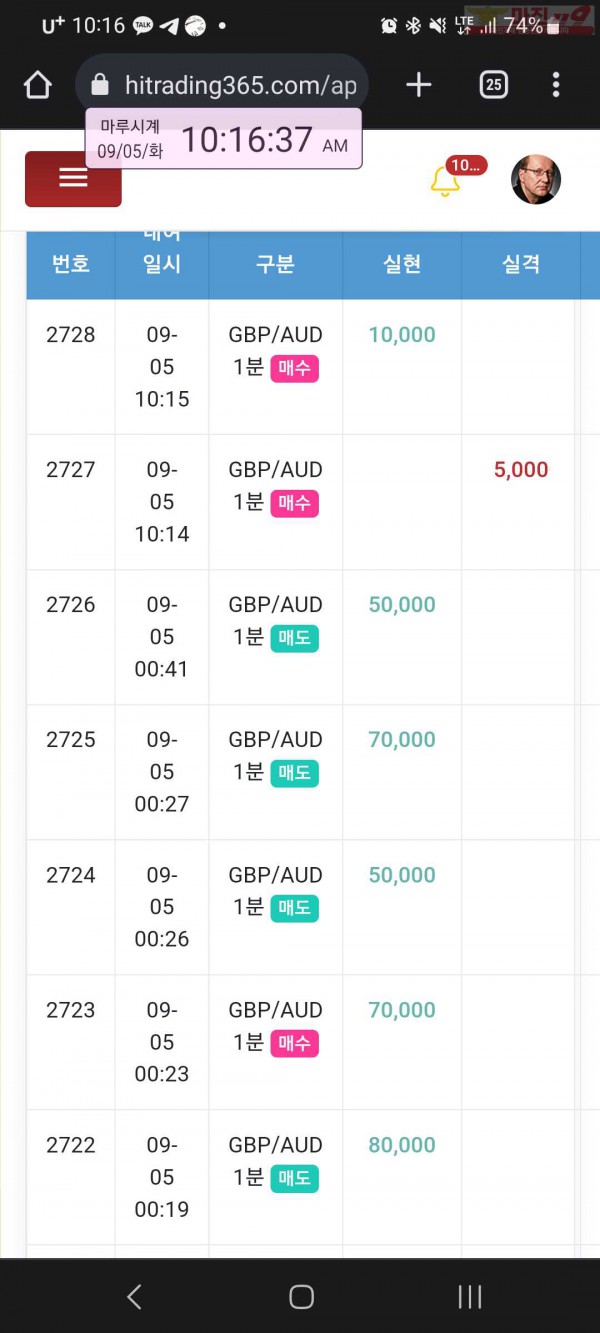Tap 매도 badge on trade 2726
This screenshot has height=1333, width=600.
pos(294,638)
